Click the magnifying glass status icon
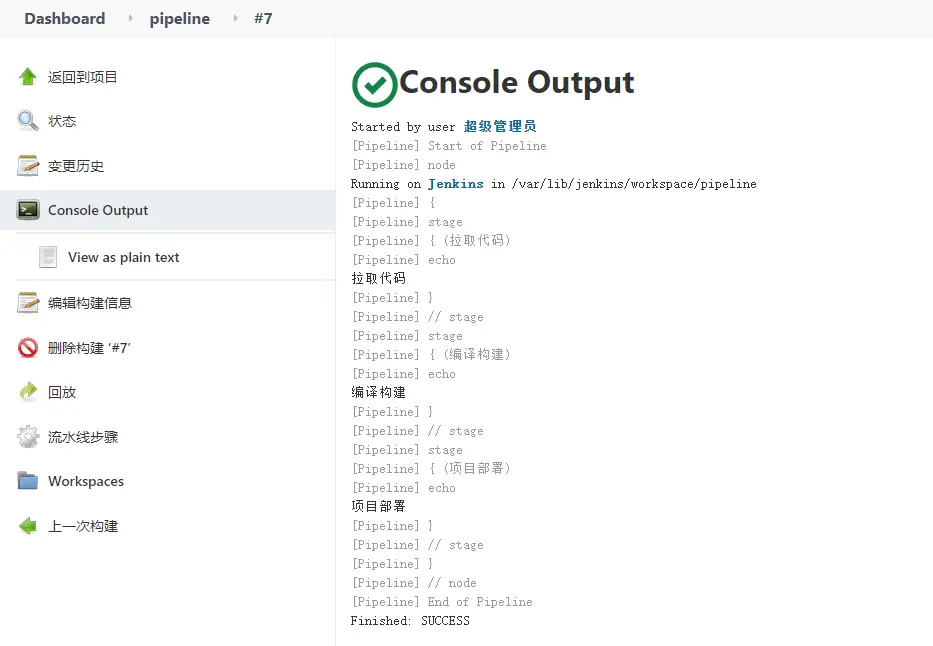This screenshot has width=933, height=646. [28, 121]
